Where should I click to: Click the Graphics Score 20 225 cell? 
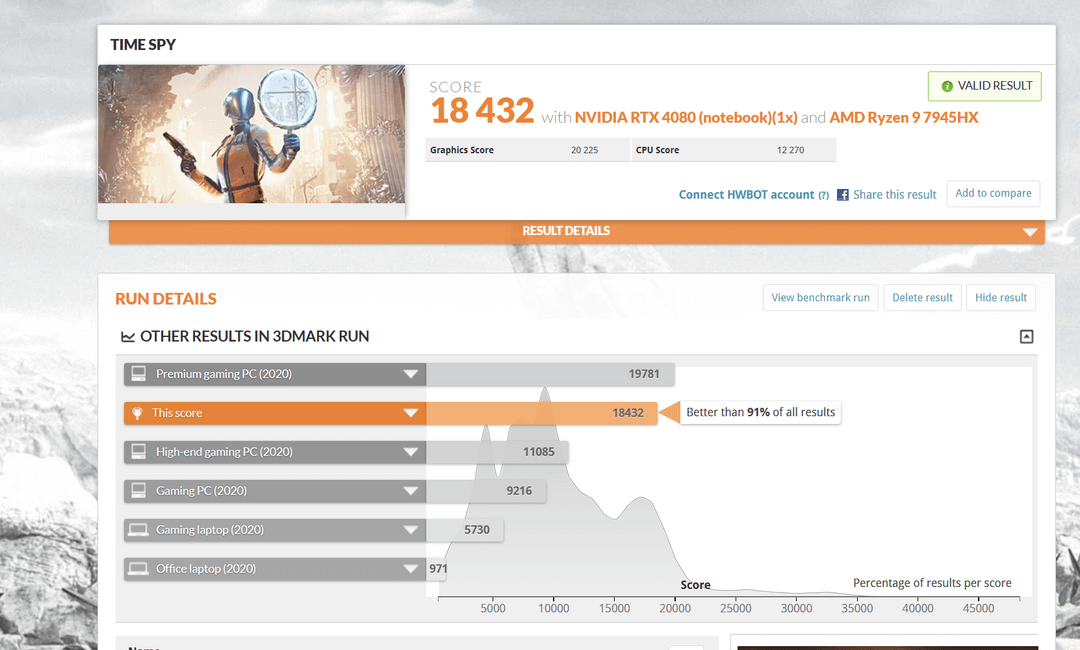click(x=528, y=150)
